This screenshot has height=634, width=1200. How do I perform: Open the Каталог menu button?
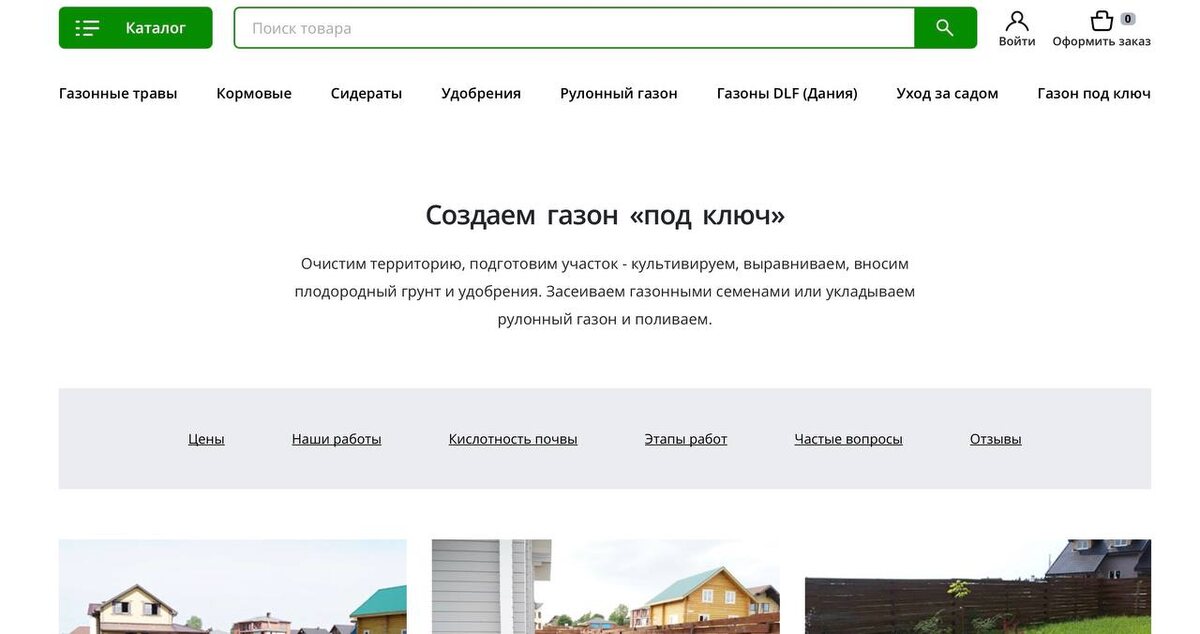coord(135,28)
